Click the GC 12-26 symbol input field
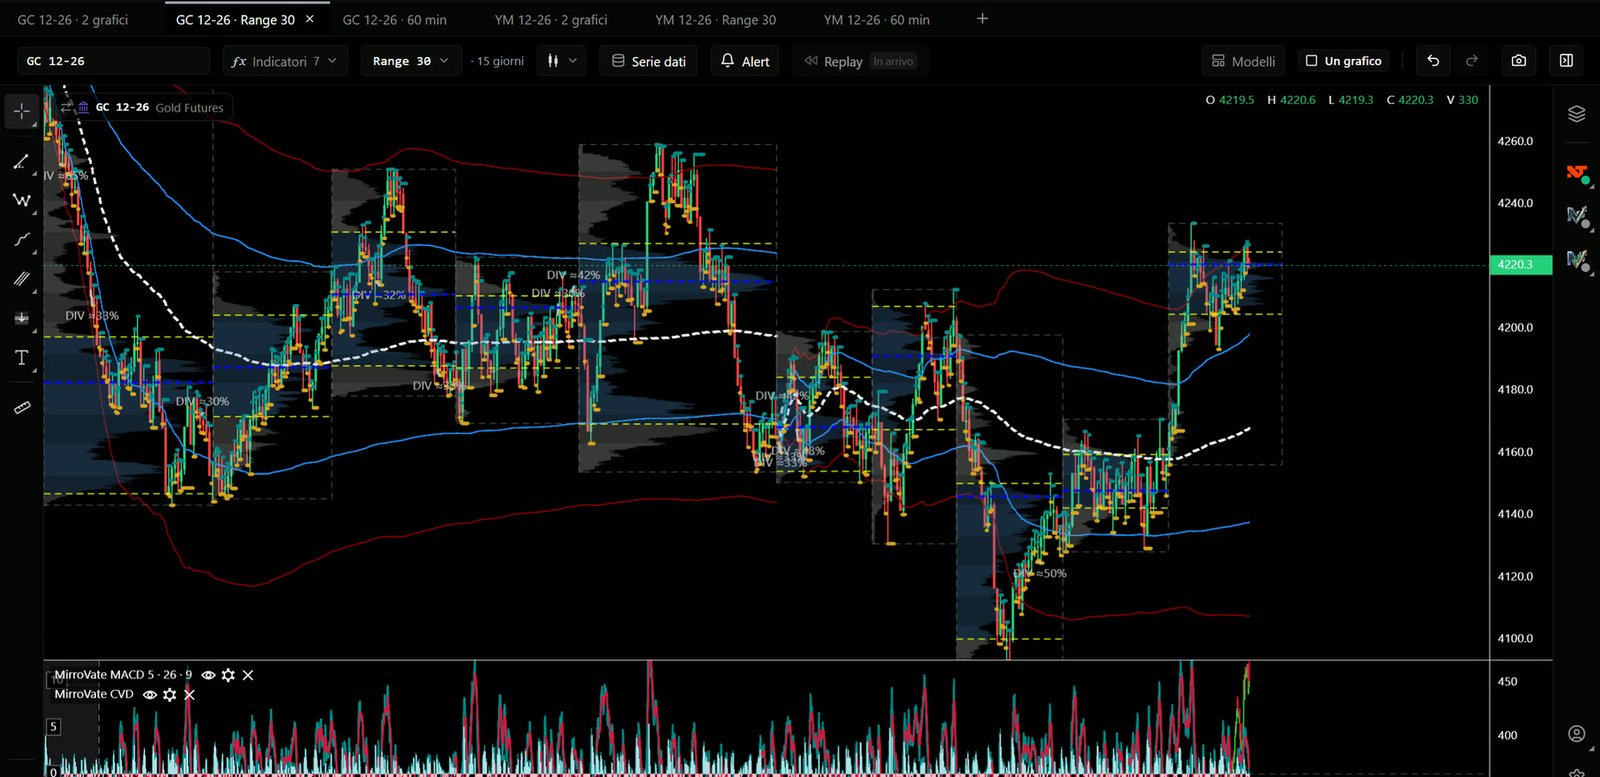Screen dimensions: 1600x777 (113, 61)
